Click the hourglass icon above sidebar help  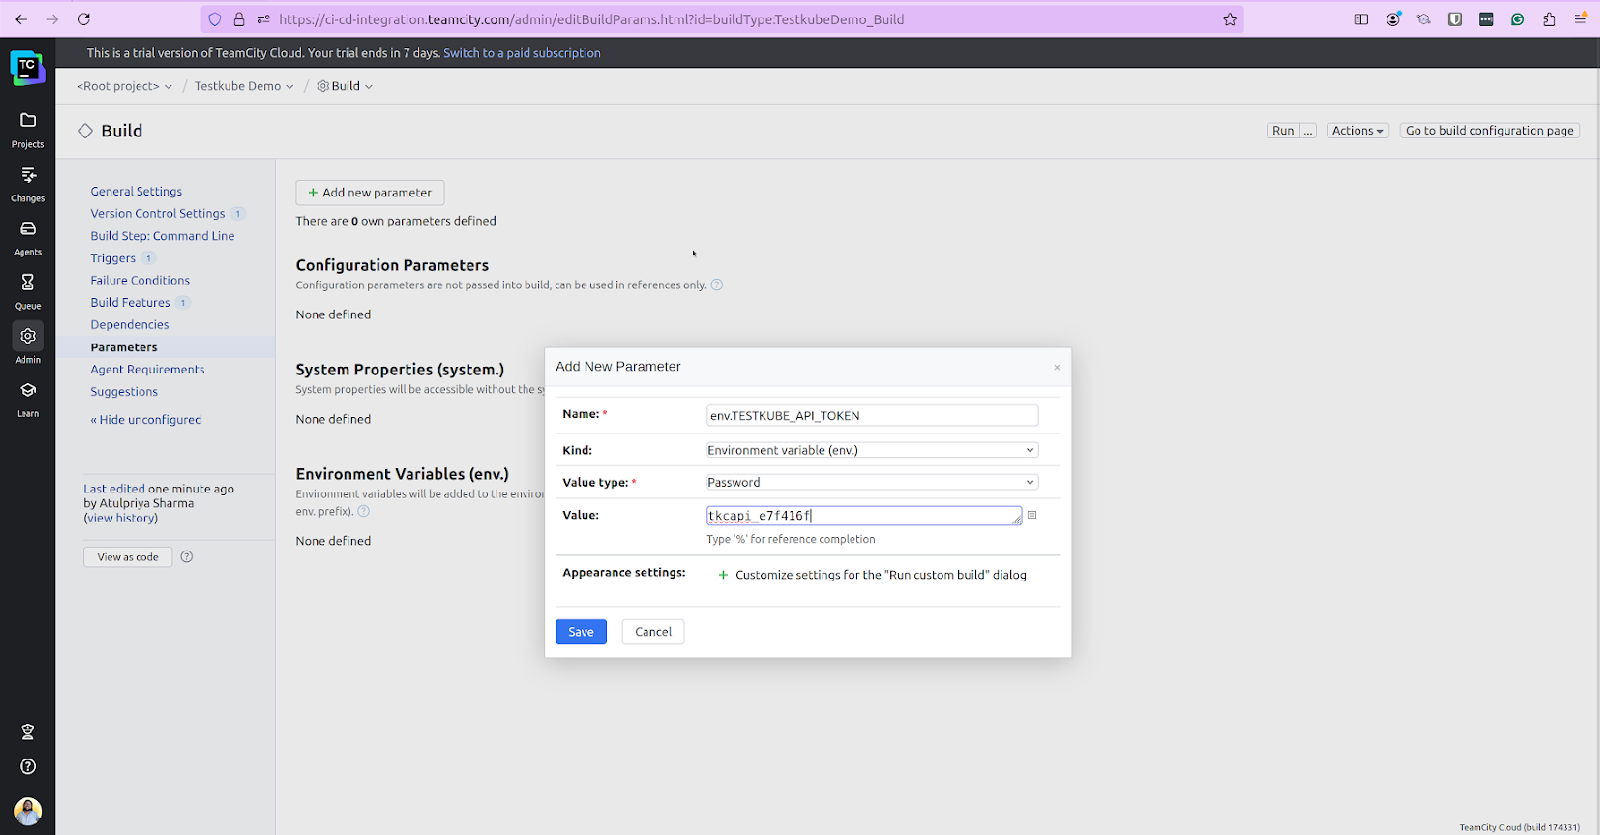(28, 732)
